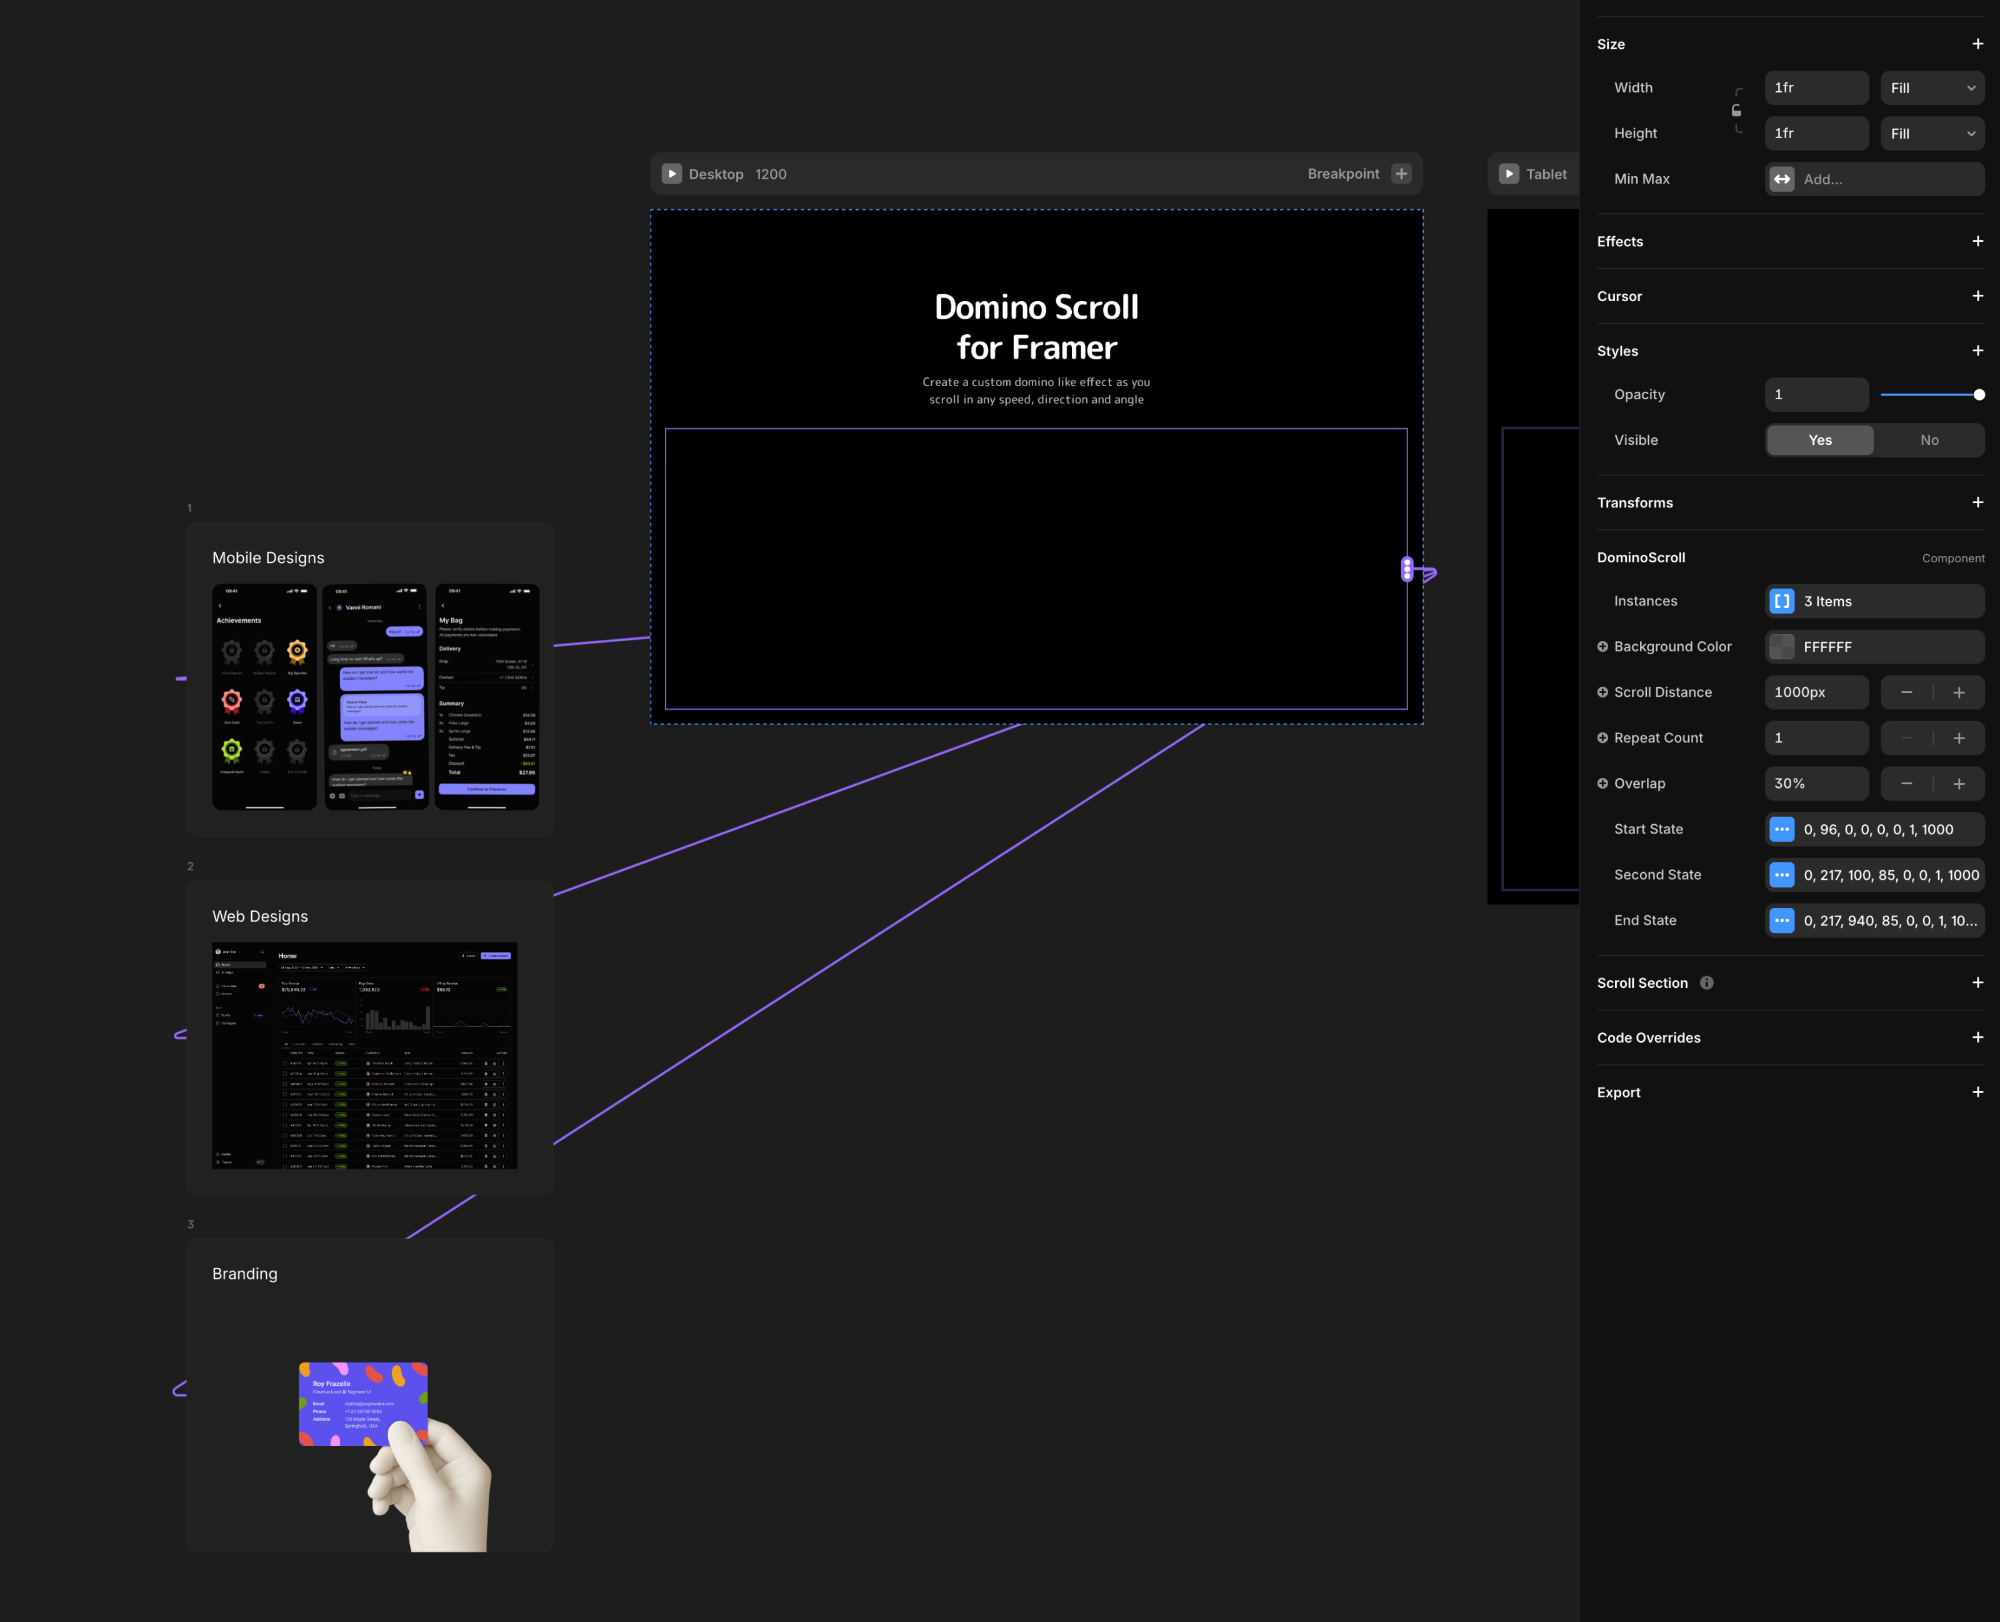Play the Tablet breakpoint preview
The width and height of the screenshot is (2000, 1622).
[x=1509, y=174]
